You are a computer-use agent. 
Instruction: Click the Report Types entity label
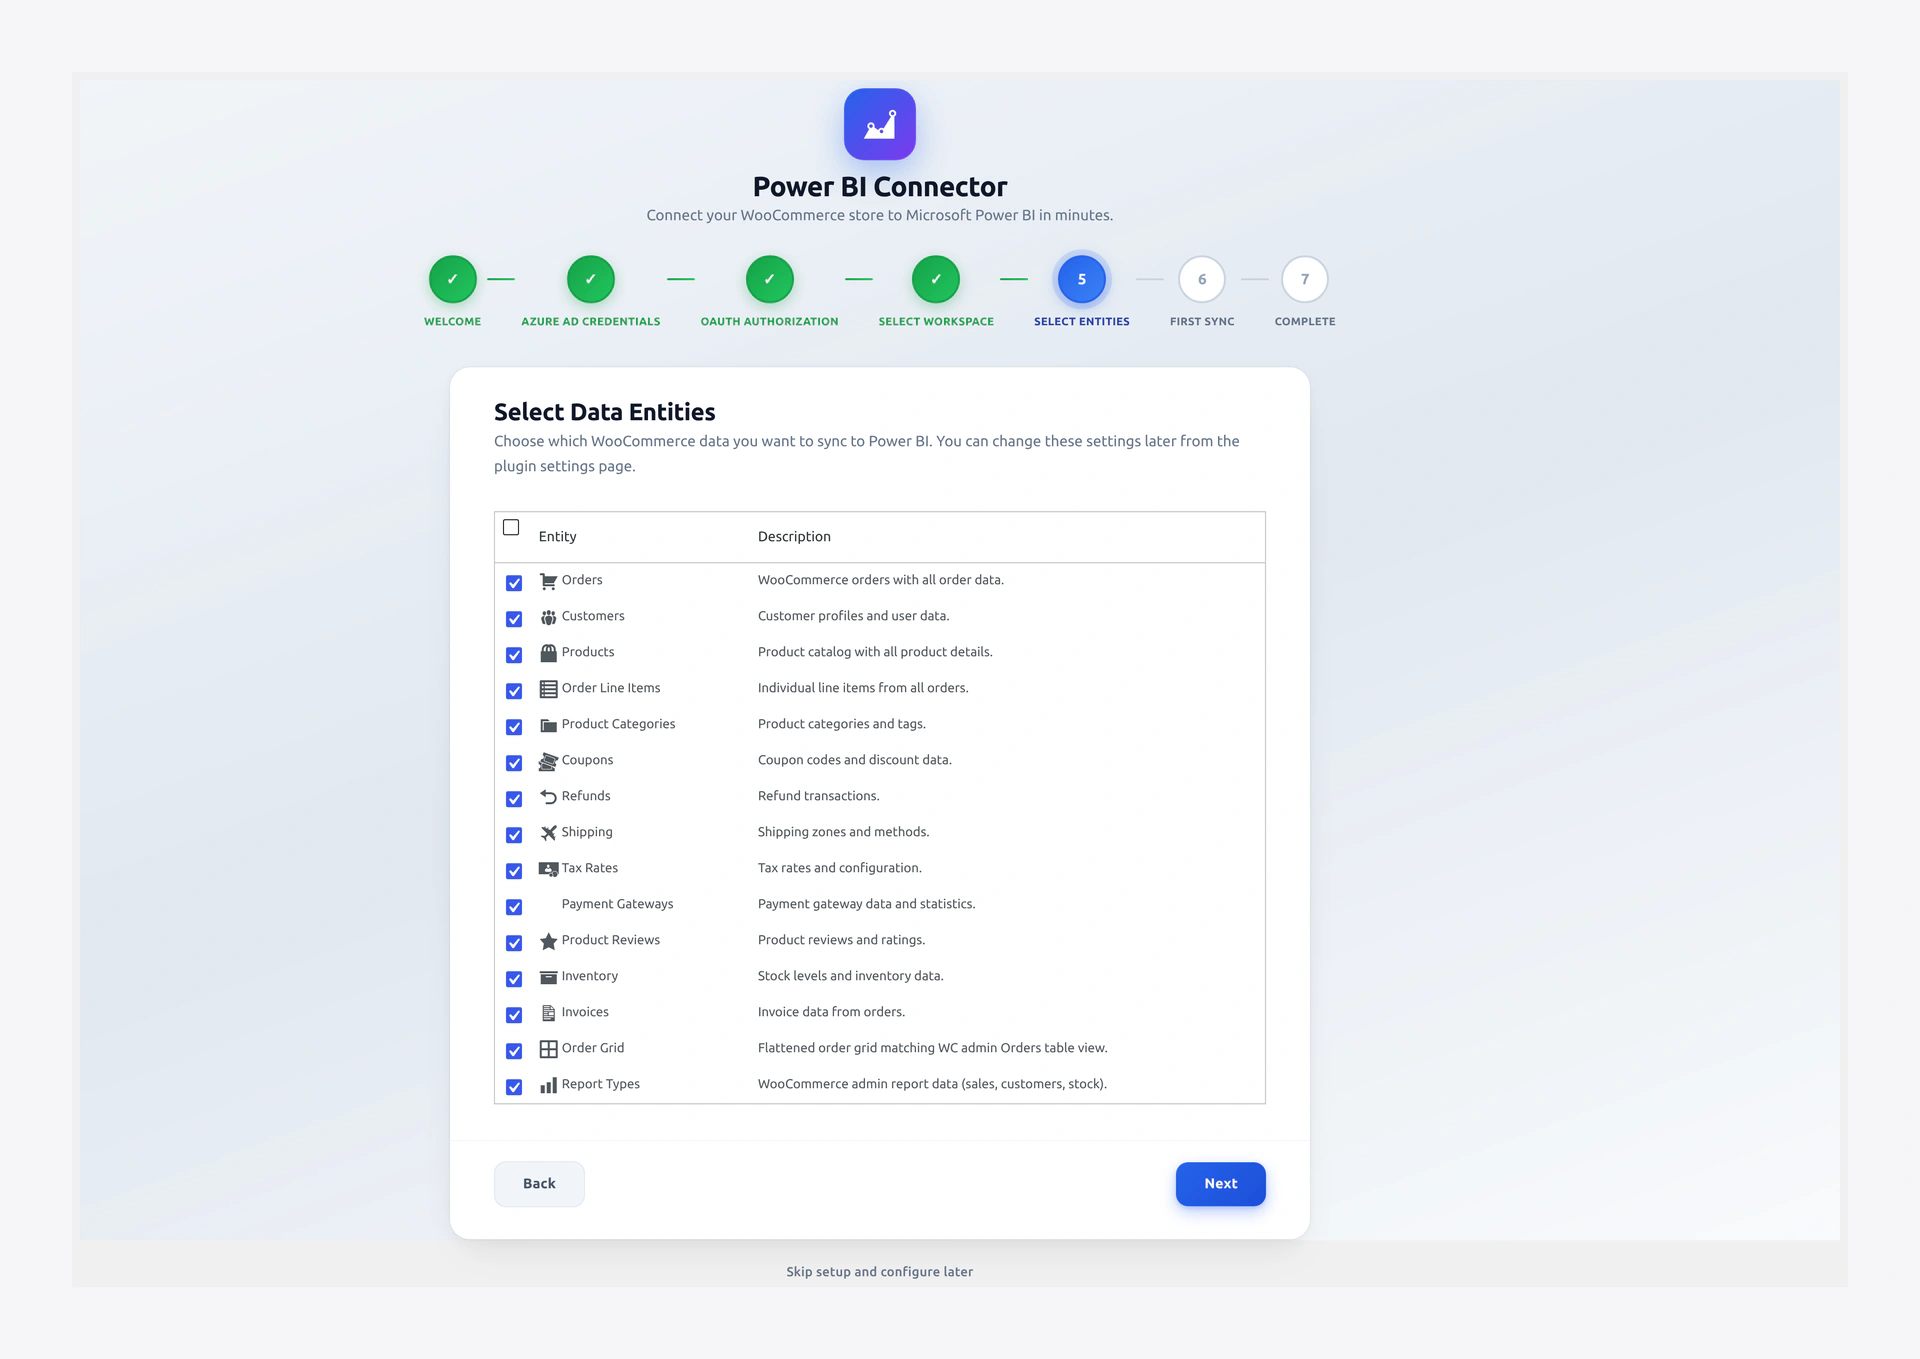[x=601, y=1084]
